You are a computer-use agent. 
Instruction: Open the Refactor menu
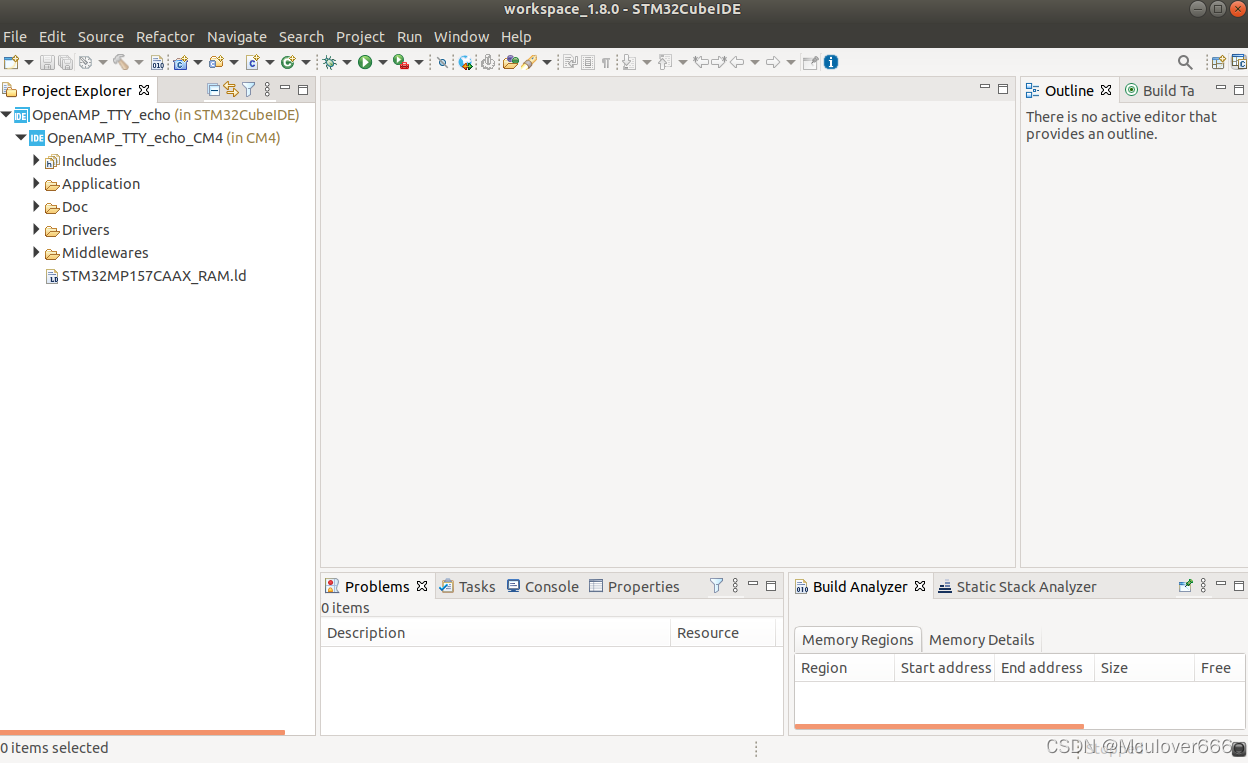[x=165, y=36]
